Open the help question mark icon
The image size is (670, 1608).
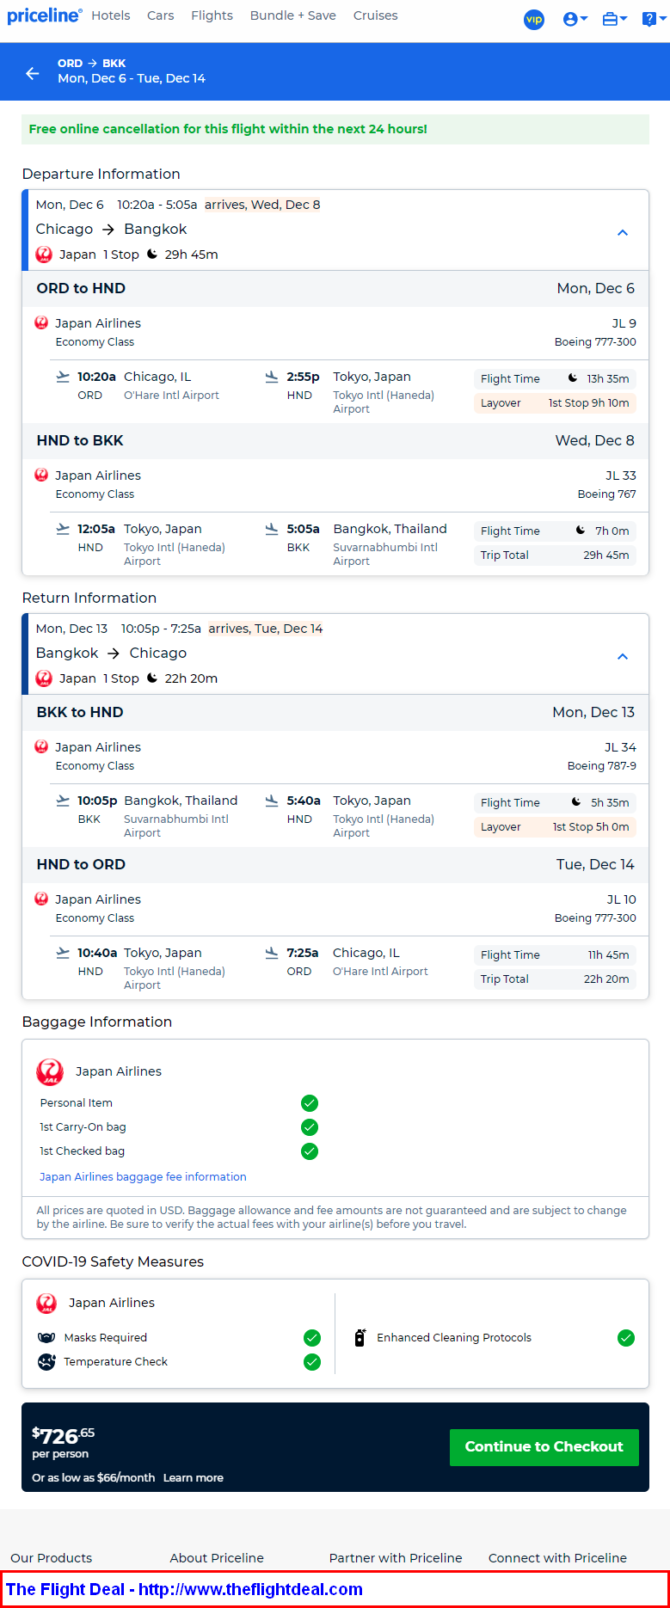(x=650, y=19)
